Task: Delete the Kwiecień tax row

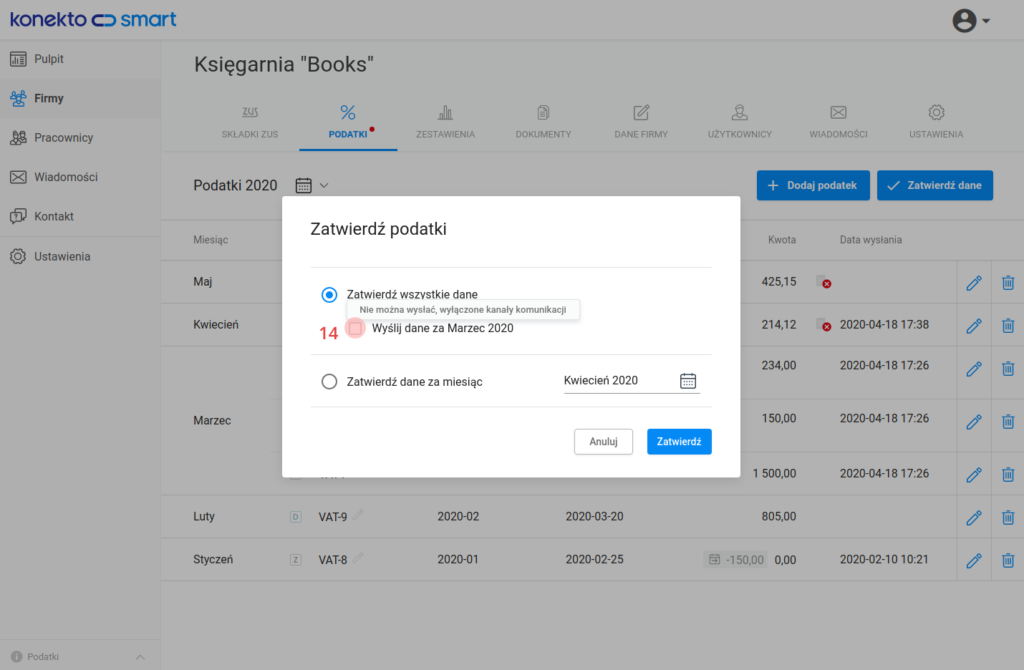Action: tap(1008, 325)
